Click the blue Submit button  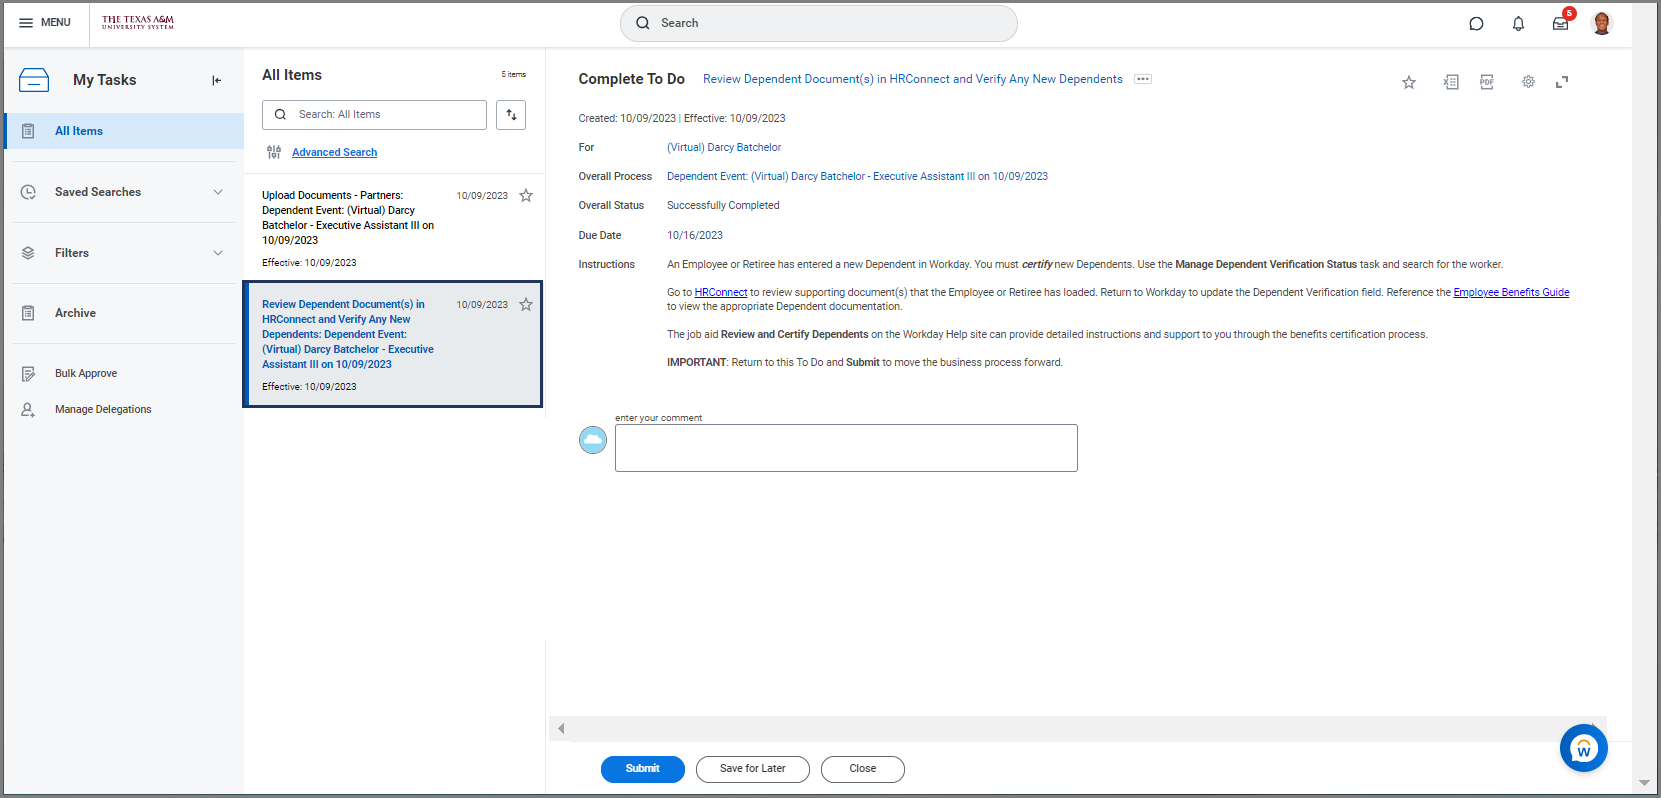642,769
